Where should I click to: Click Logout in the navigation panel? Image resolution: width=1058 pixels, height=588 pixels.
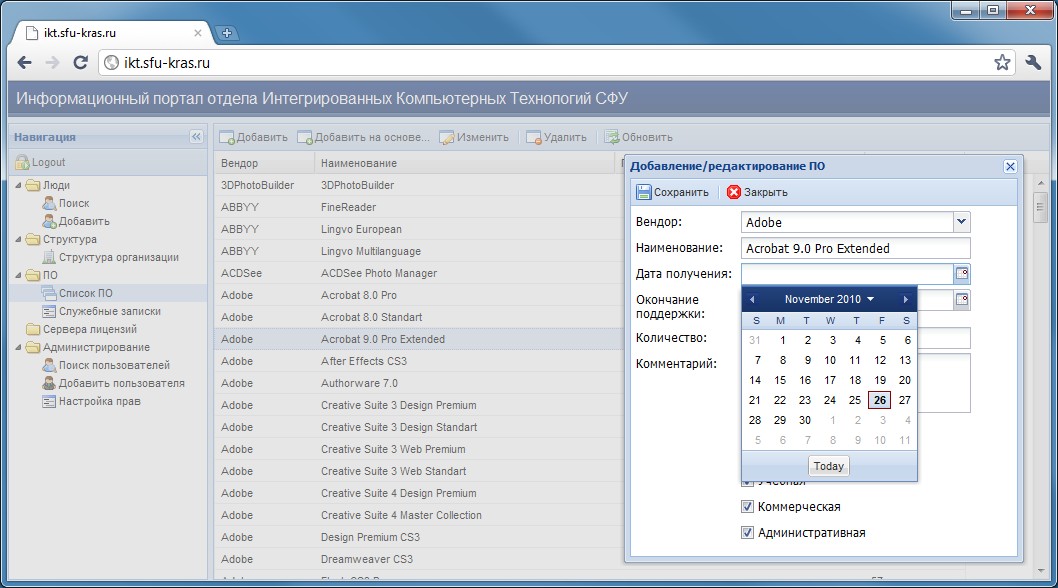pyautogui.click(x=40, y=162)
